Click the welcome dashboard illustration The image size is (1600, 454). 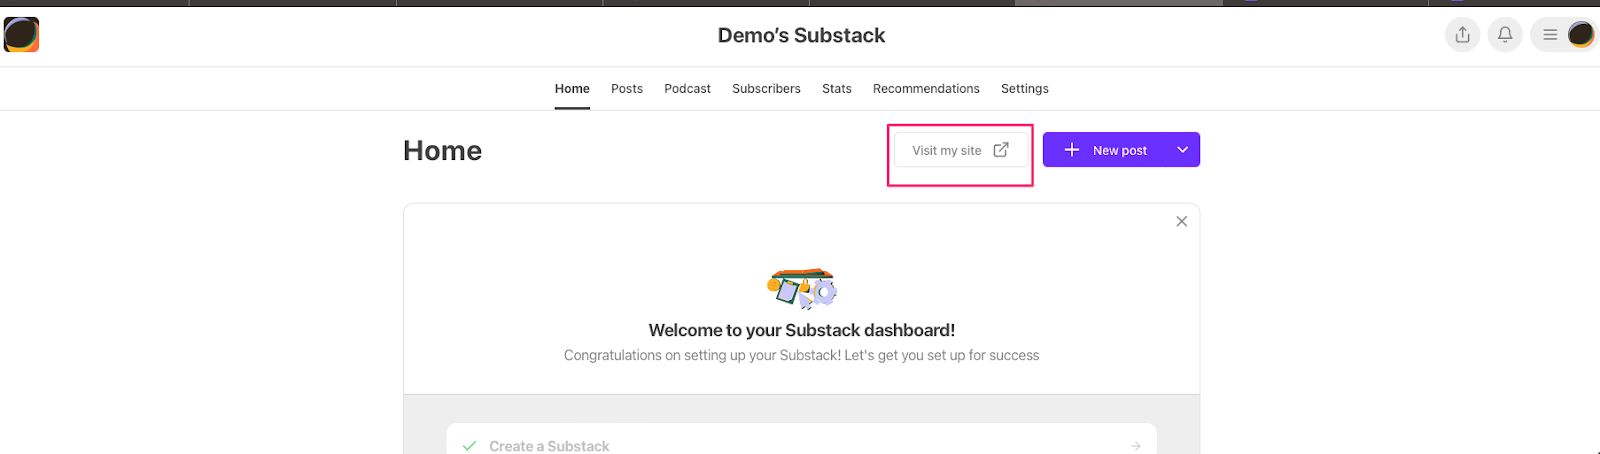(x=801, y=289)
